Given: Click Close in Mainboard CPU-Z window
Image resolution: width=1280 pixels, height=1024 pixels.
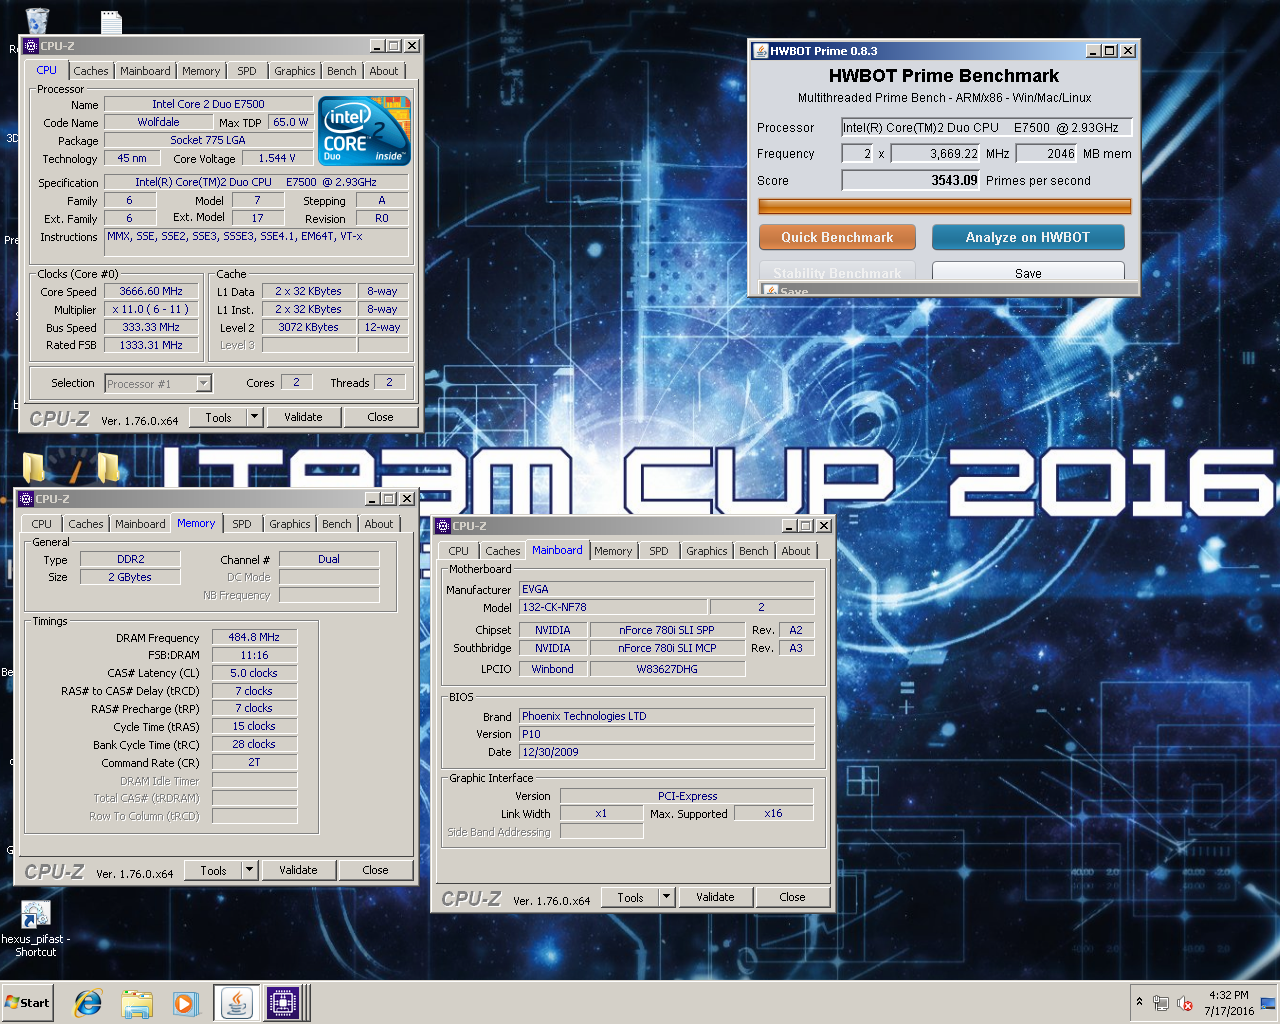Looking at the screenshot, I should click(792, 897).
